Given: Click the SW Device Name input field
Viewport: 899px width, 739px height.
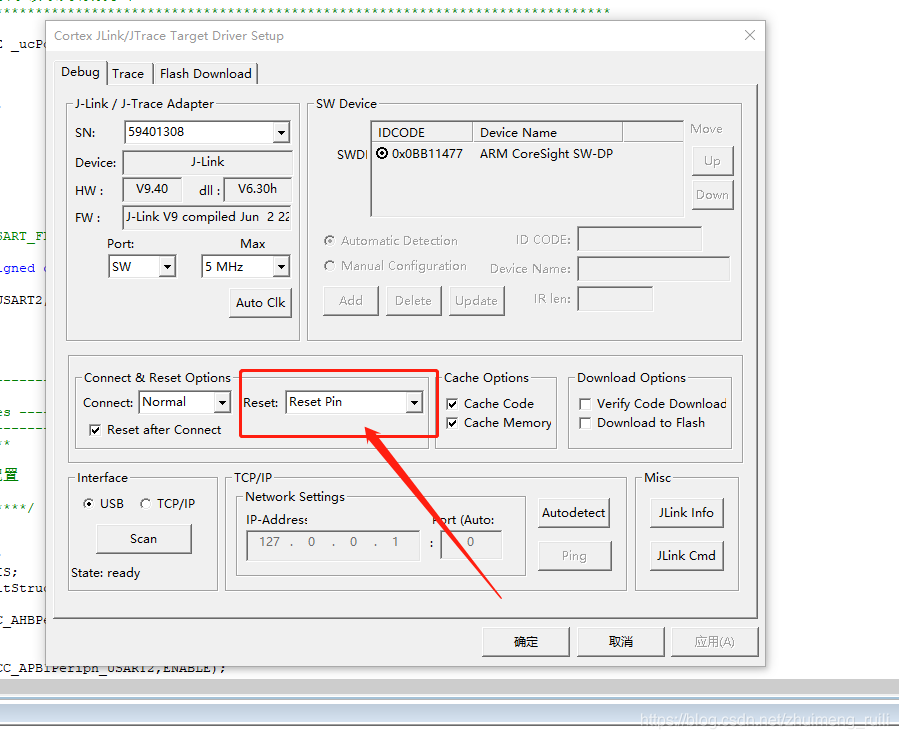Looking at the screenshot, I should tap(654, 269).
